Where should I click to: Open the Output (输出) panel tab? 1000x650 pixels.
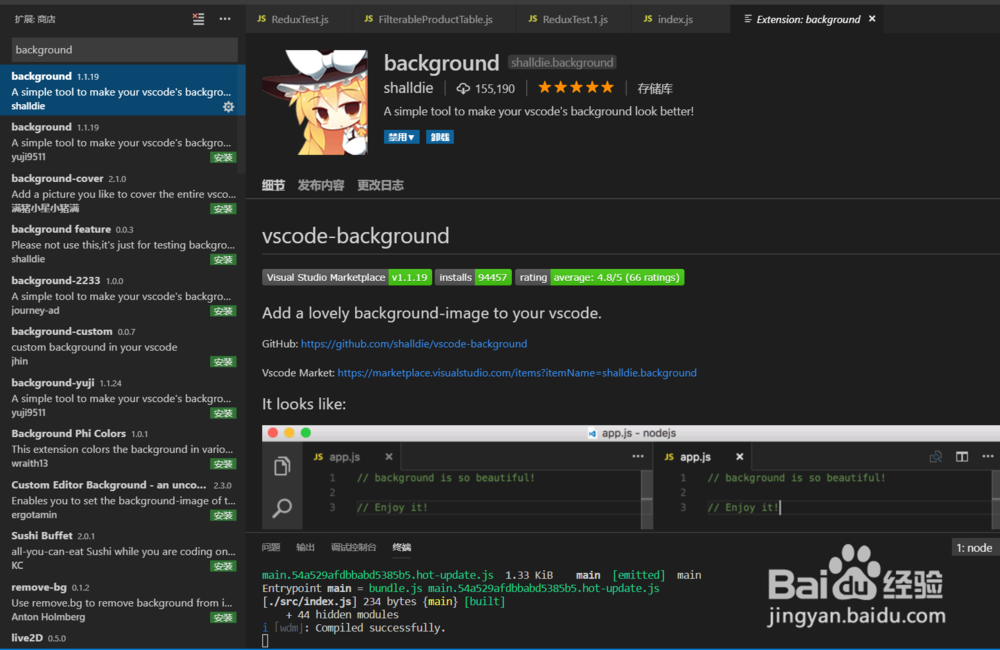click(305, 547)
